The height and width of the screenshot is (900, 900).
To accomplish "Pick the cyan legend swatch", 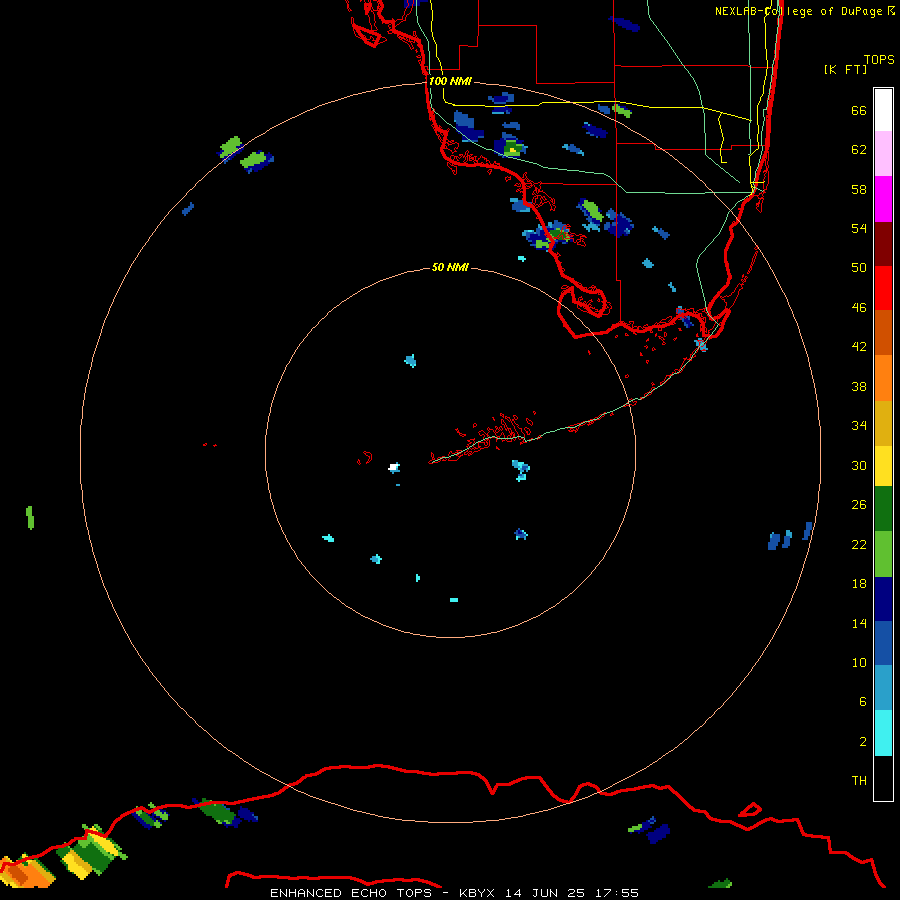I will [883, 733].
